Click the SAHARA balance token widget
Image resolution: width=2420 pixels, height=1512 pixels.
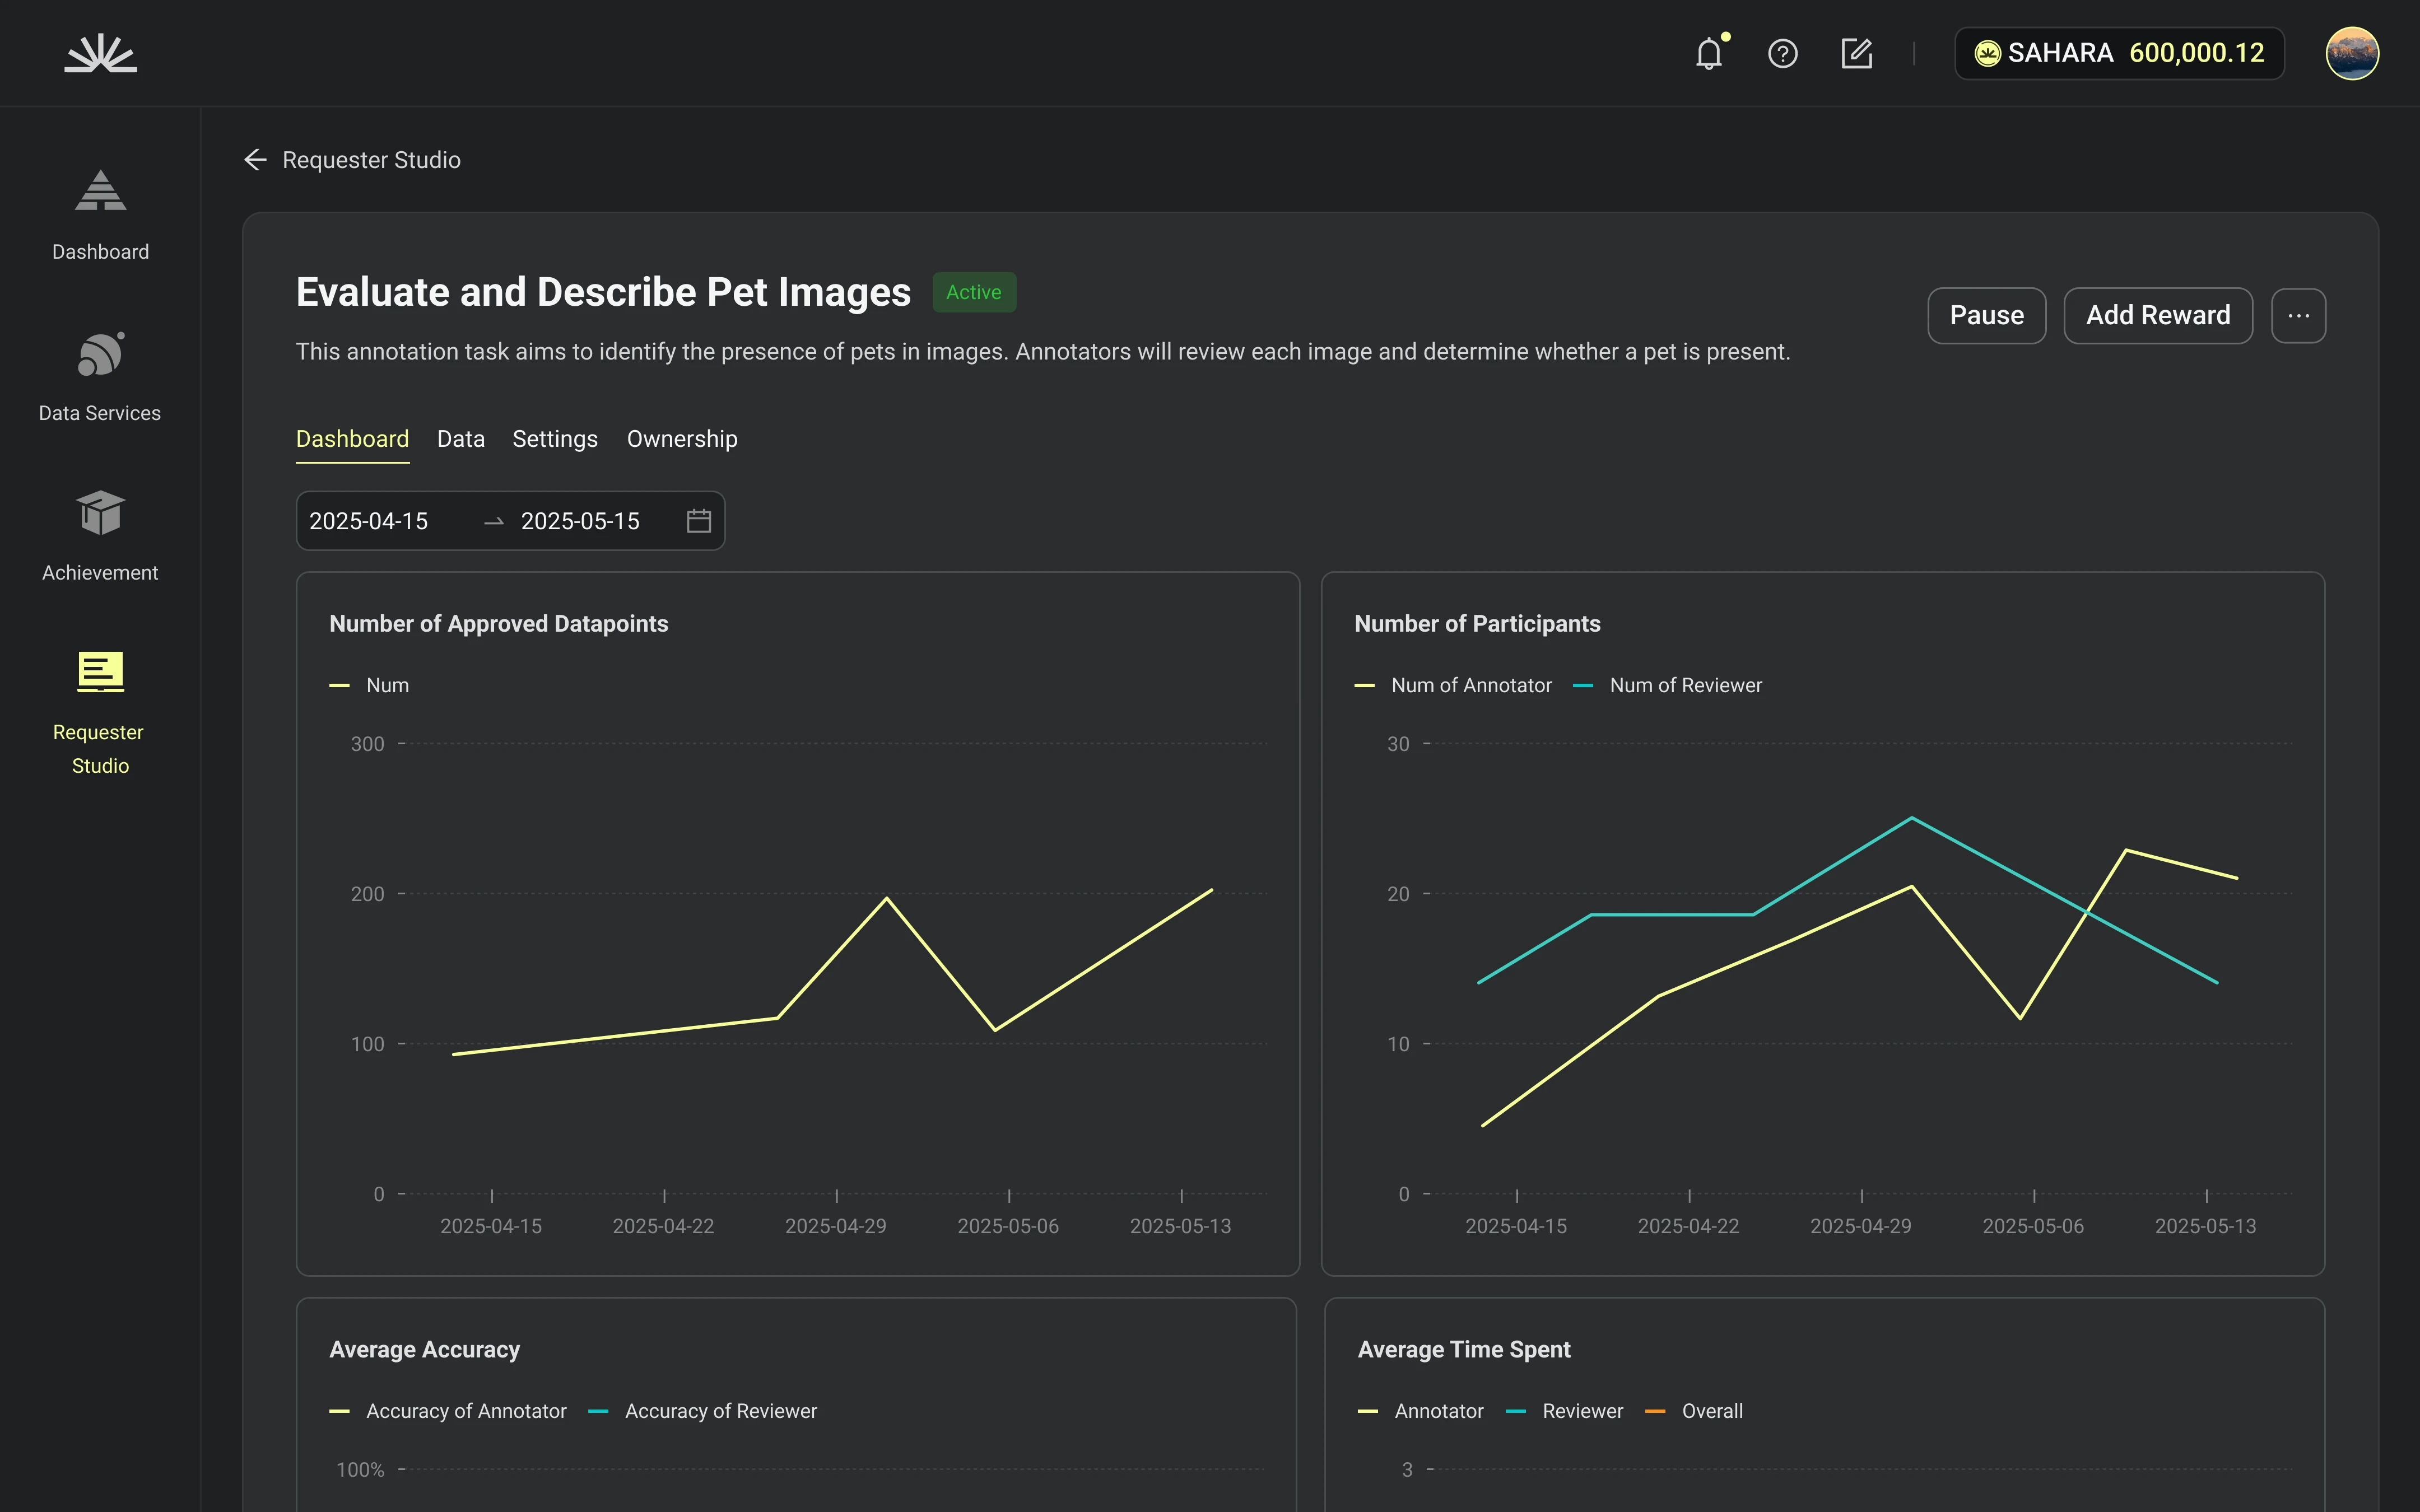pos(2119,53)
